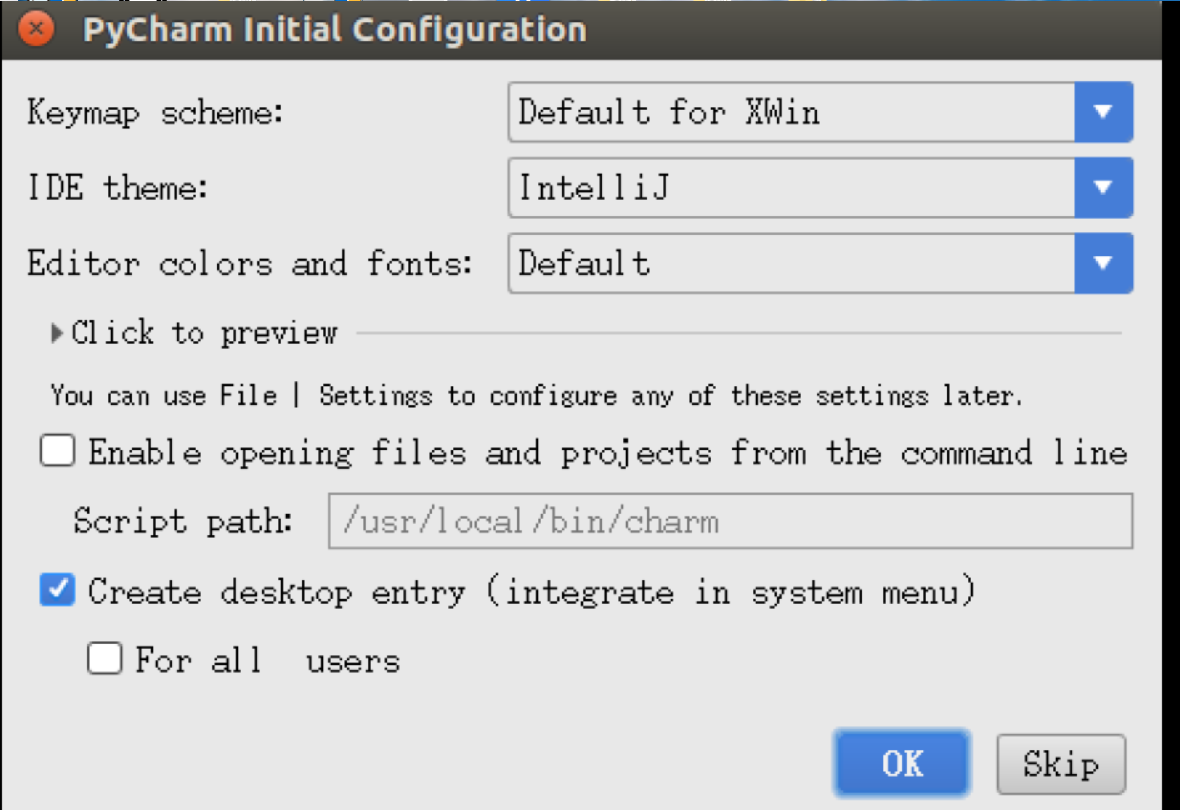Expand the Click to preview section
The image size is (1180, 810).
(195, 333)
